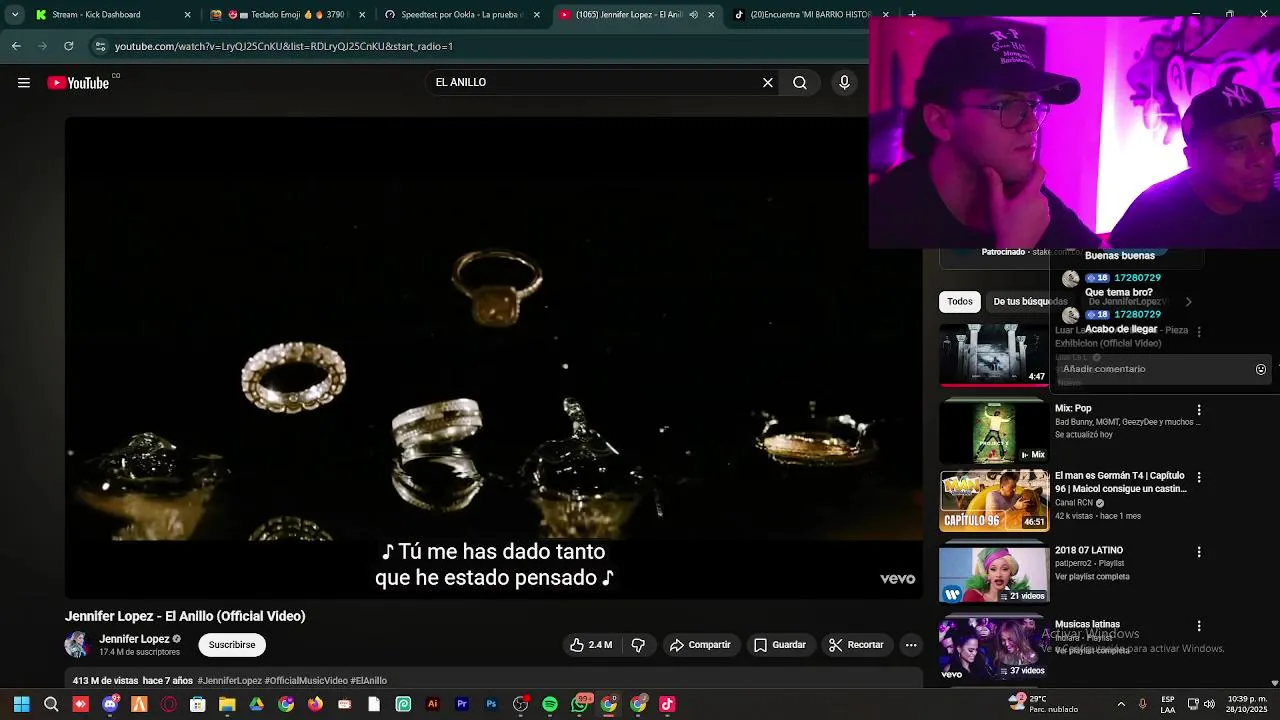Dislike the video with thumbs-down
The height and width of the screenshot is (720, 1280).
click(638, 645)
